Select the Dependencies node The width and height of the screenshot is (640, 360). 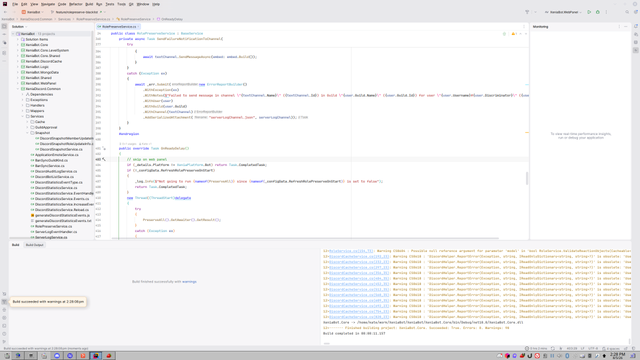point(41,94)
